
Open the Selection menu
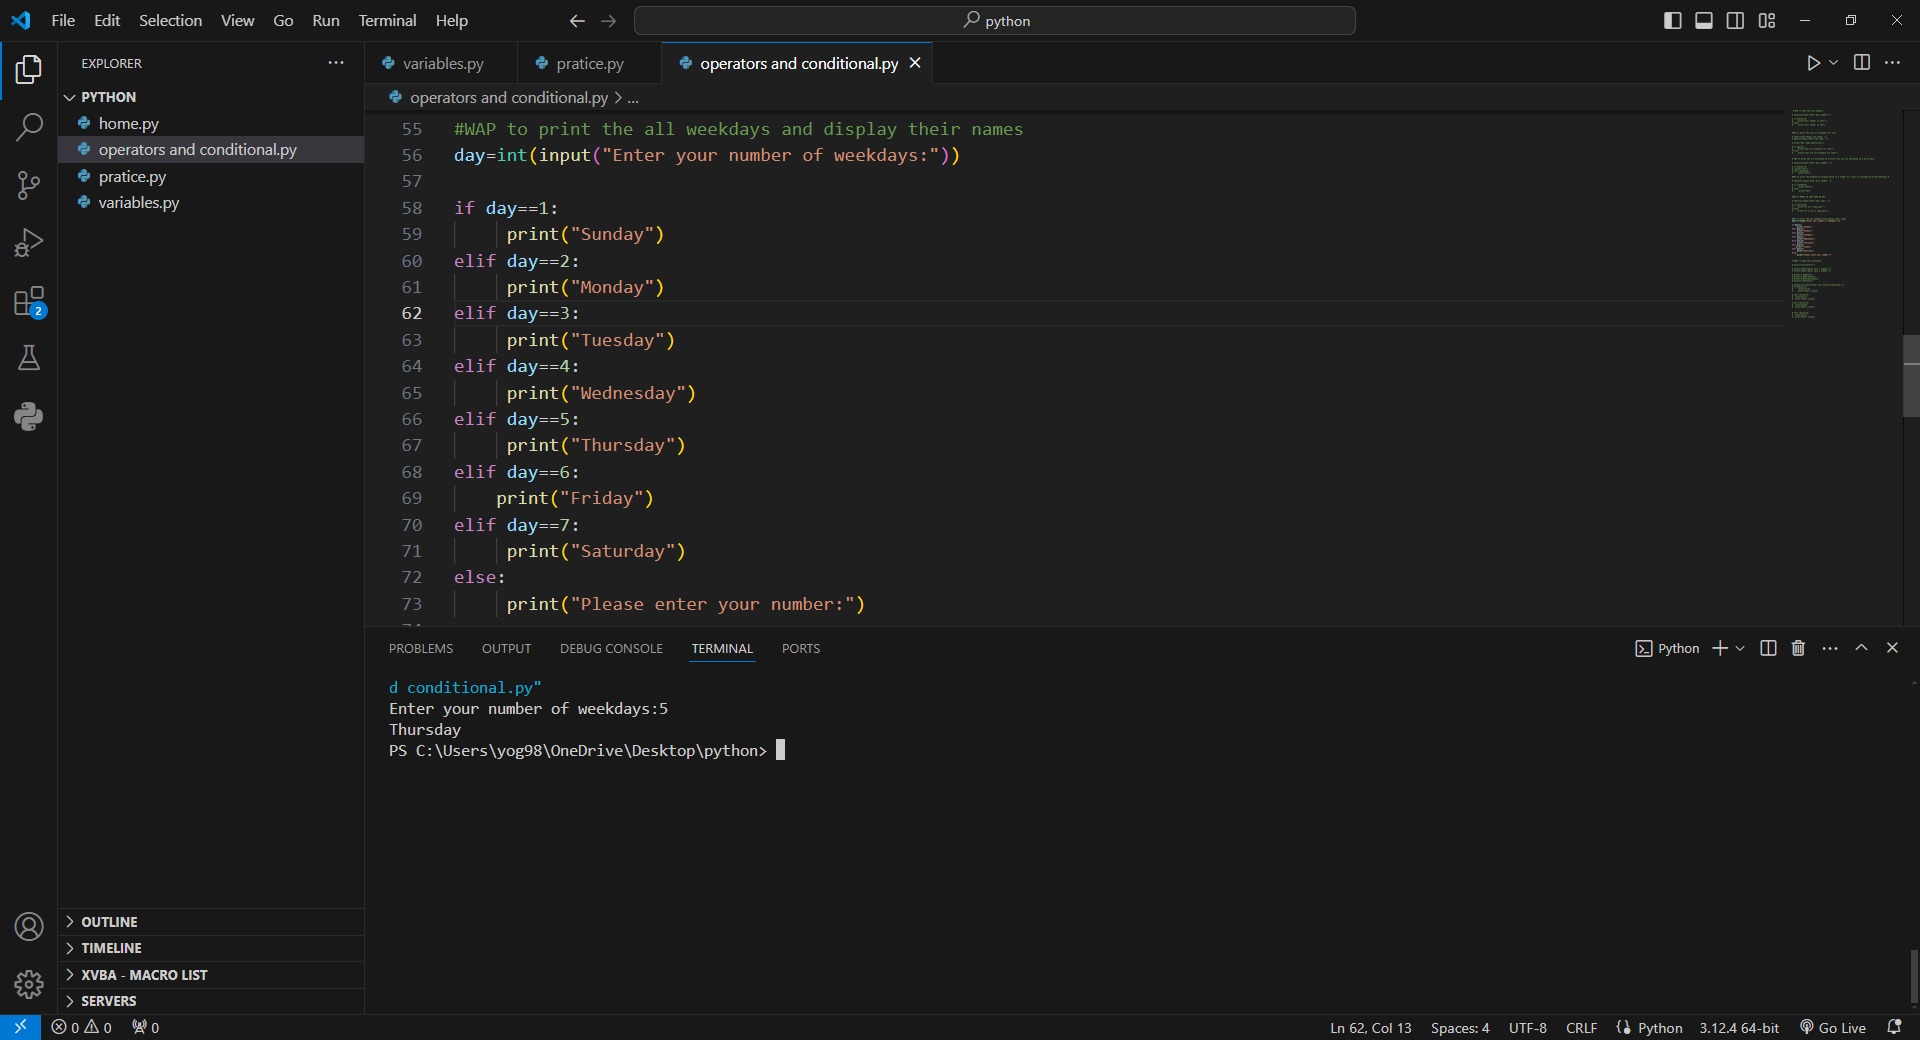(x=170, y=20)
